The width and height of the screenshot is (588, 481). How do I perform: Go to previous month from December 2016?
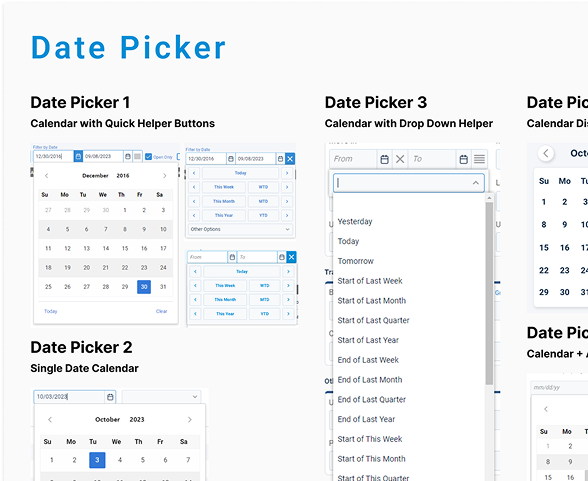46,175
